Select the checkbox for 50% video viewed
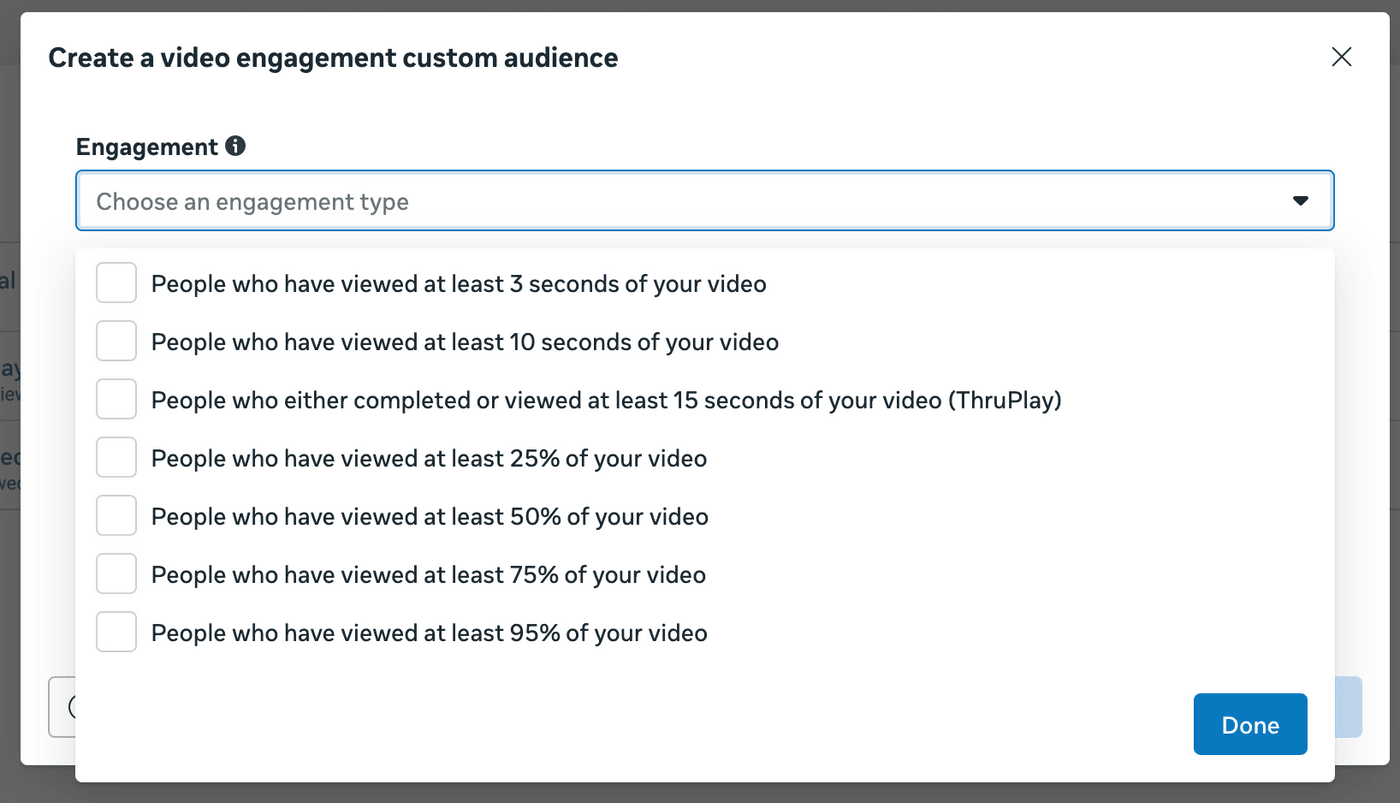Image resolution: width=1400 pixels, height=803 pixels. tap(116, 517)
